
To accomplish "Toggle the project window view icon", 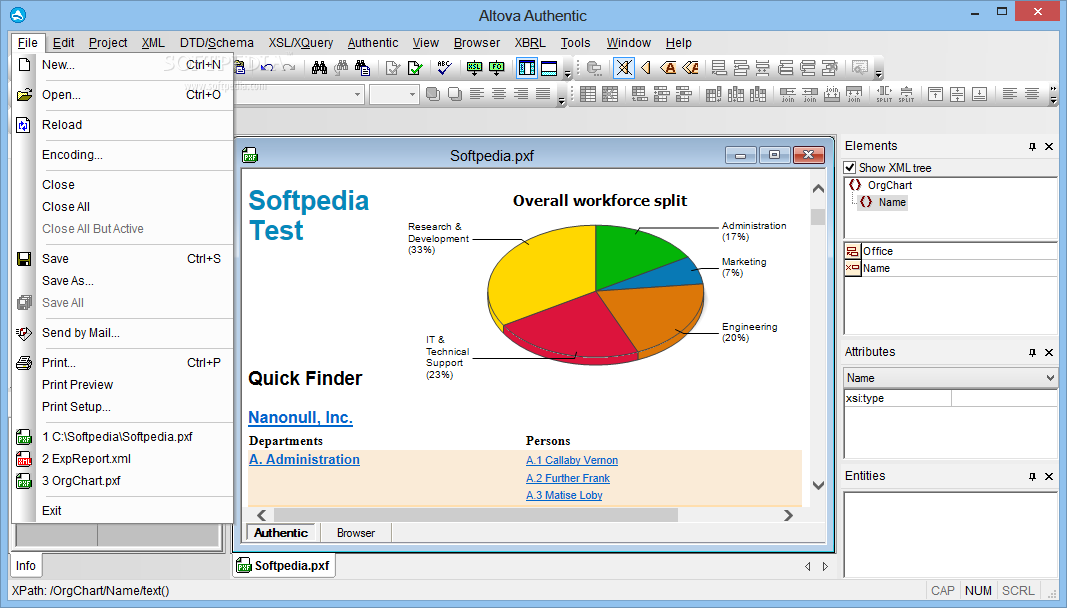I will point(527,67).
